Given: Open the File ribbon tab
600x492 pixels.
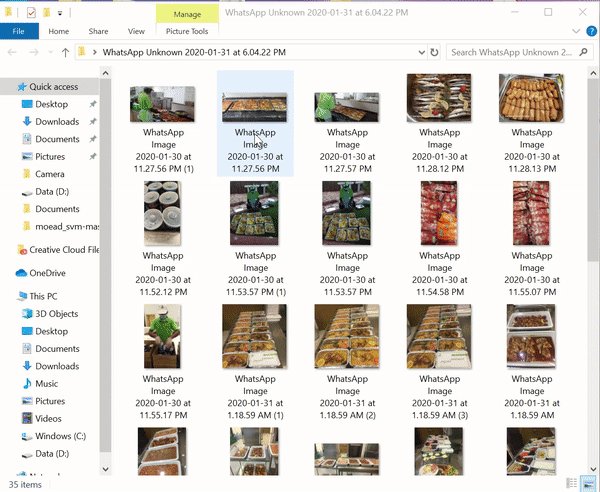Looking at the screenshot, I should click(19, 31).
